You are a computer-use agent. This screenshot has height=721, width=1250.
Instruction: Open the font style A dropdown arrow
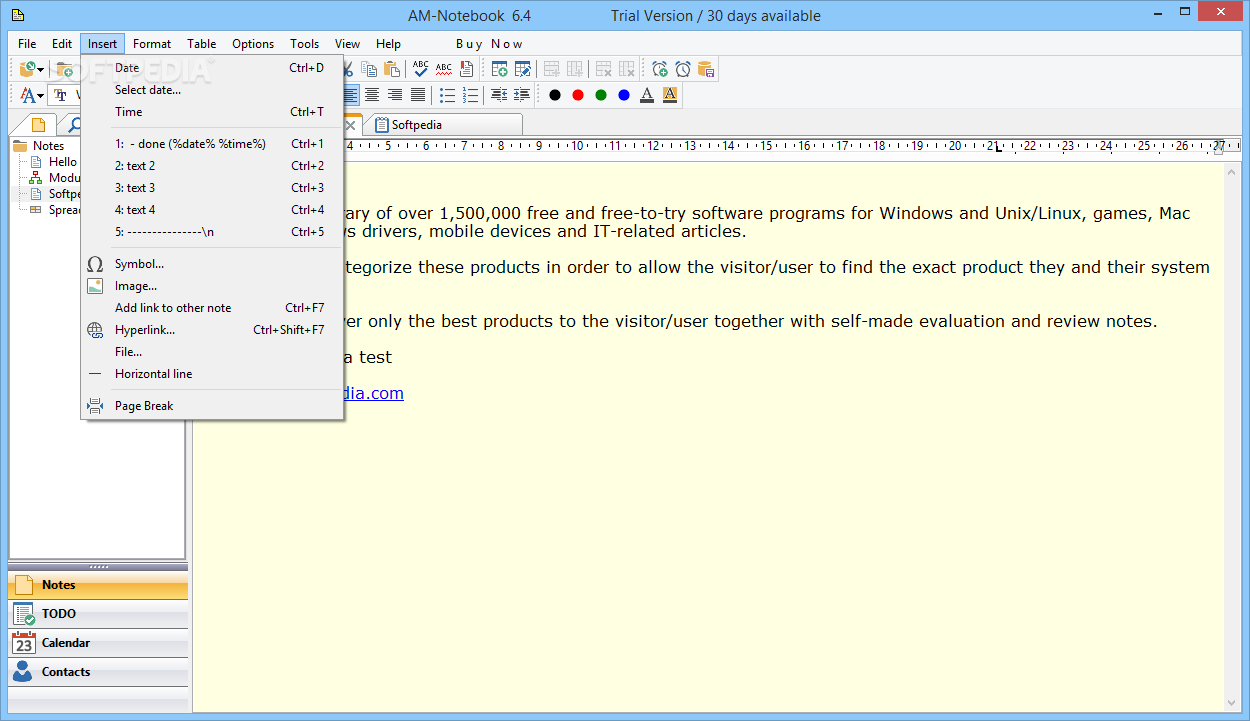pos(41,95)
